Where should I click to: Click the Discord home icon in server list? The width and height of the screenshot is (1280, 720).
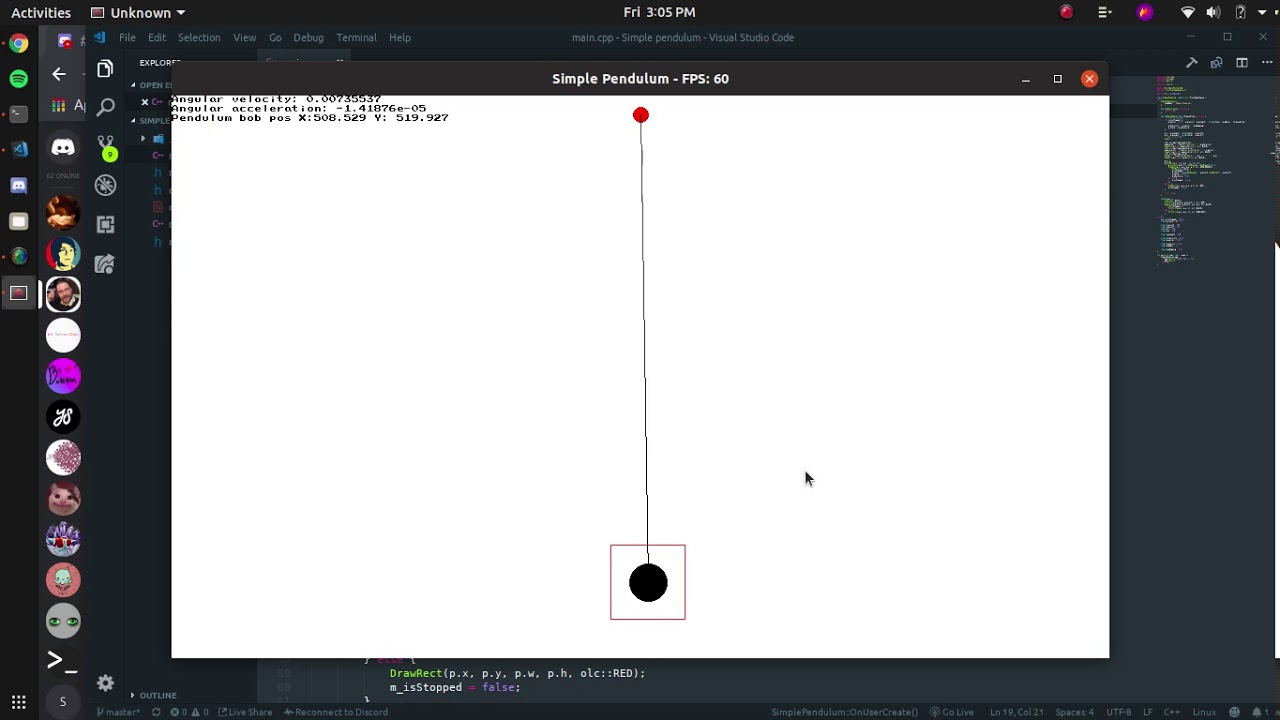tap(63, 148)
